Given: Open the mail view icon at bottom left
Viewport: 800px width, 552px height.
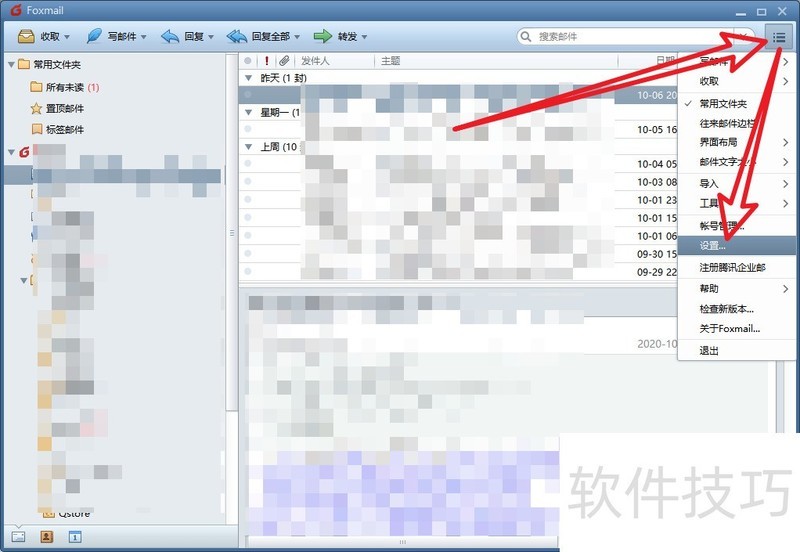Looking at the screenshot, I should tap(18, 537).
